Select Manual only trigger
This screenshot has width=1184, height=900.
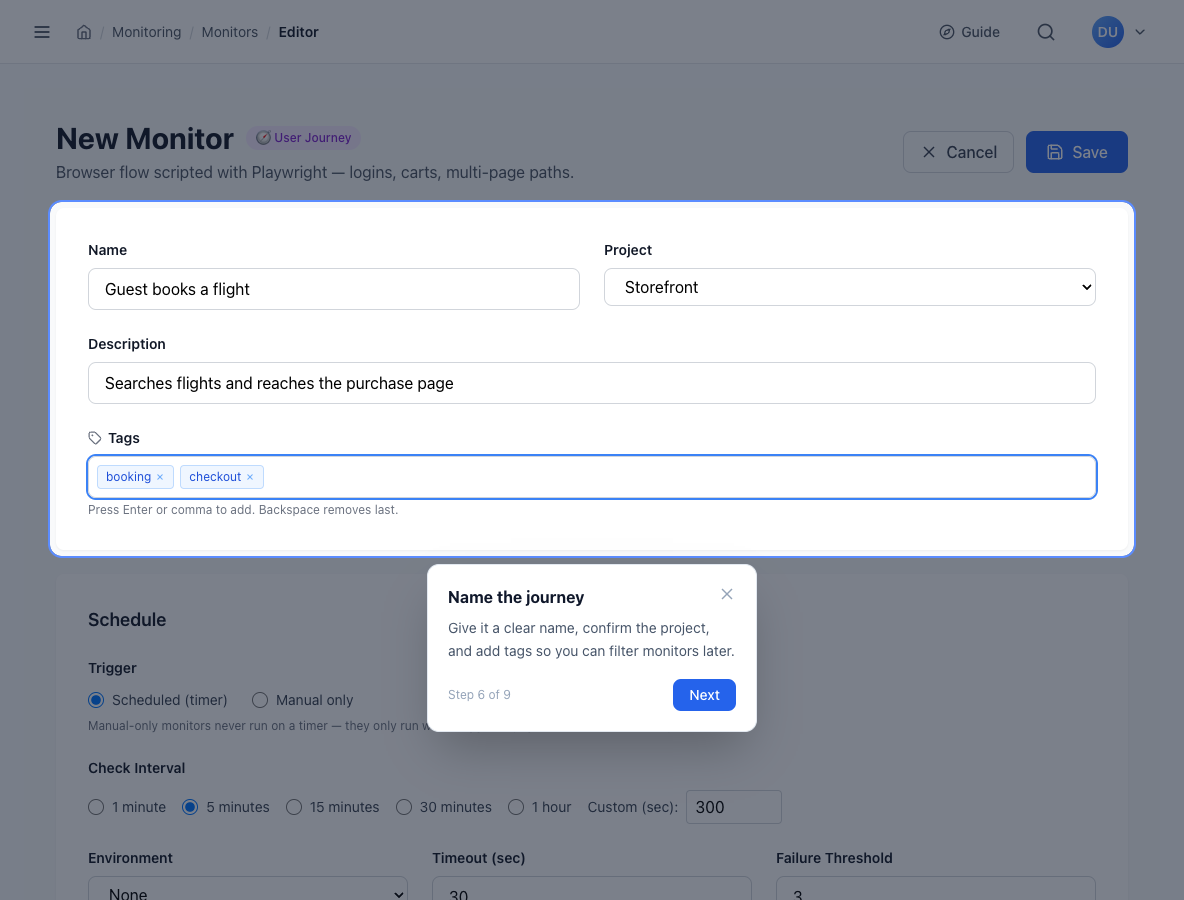(260, 700)
